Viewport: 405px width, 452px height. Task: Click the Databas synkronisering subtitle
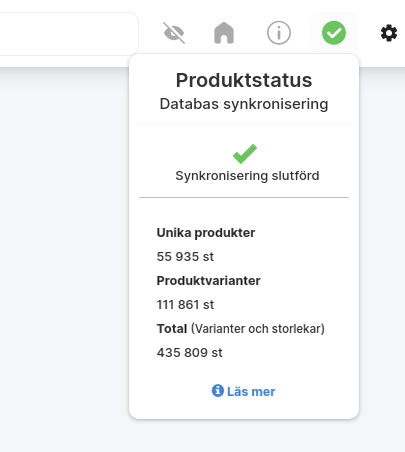244,104
